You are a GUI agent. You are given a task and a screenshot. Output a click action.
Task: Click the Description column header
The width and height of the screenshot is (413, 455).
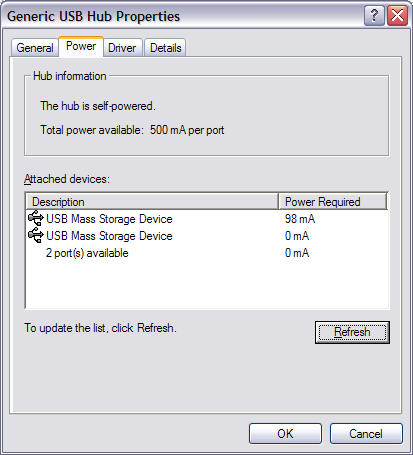[152, 201]
